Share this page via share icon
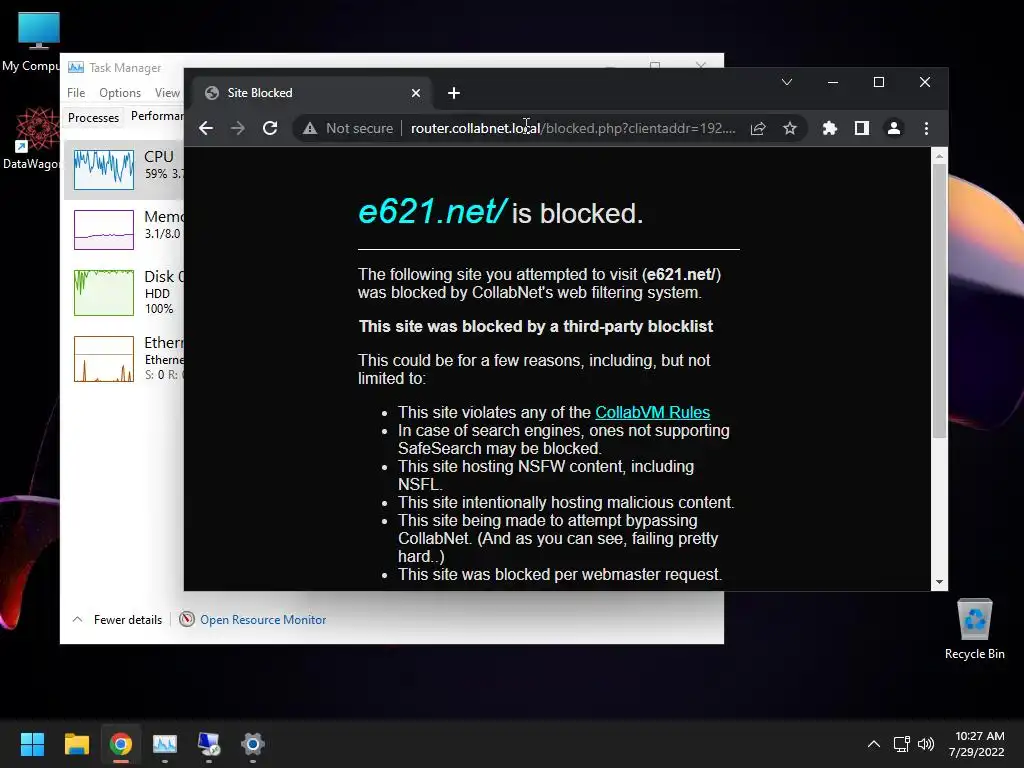The width and height of the screenshot is (1024, 768). click(758, 128)
